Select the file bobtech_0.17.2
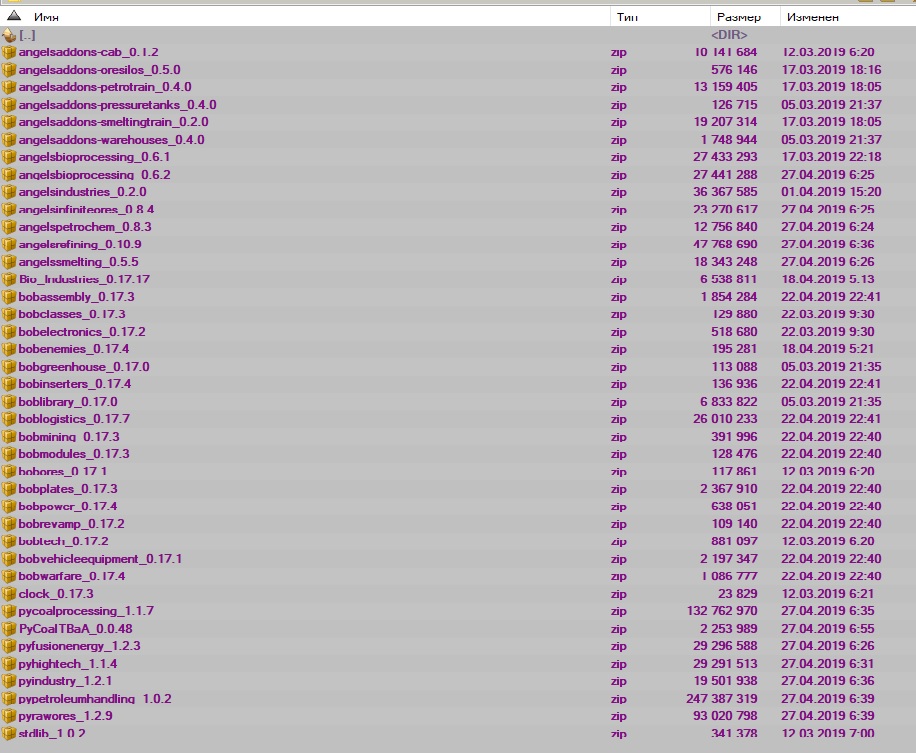Screen dimensions: 916x753 coord(64,542)
